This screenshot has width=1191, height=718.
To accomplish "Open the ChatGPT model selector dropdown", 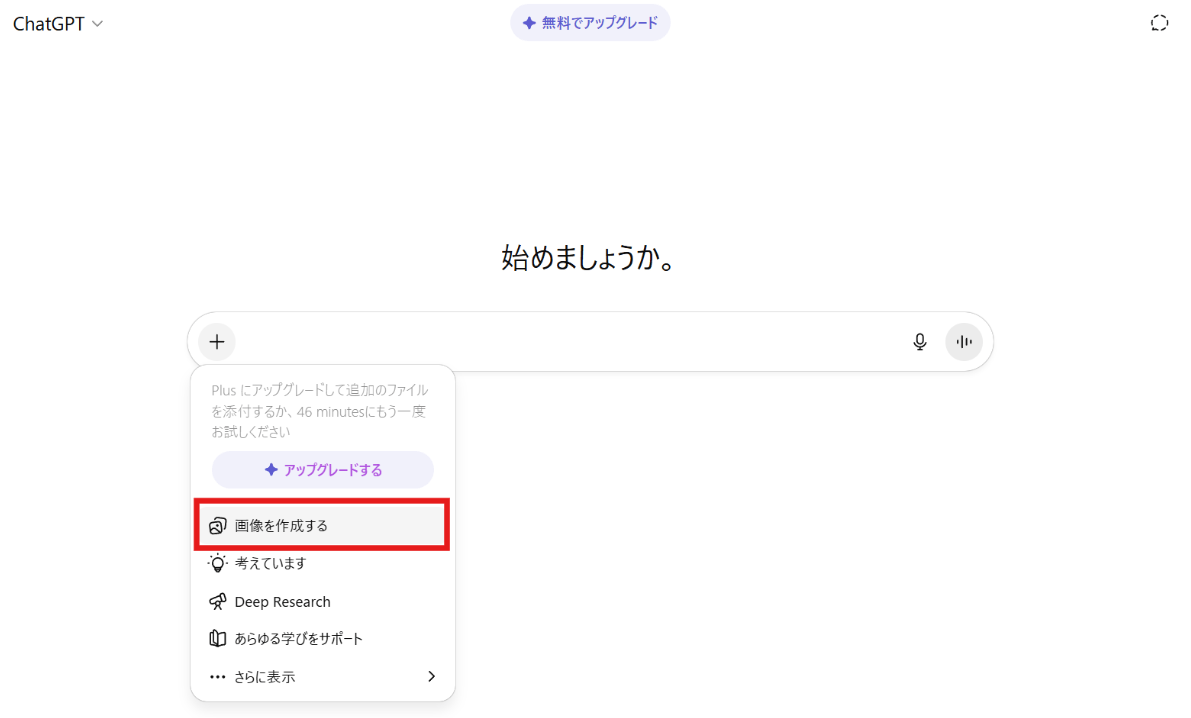I will click(58, 24).
